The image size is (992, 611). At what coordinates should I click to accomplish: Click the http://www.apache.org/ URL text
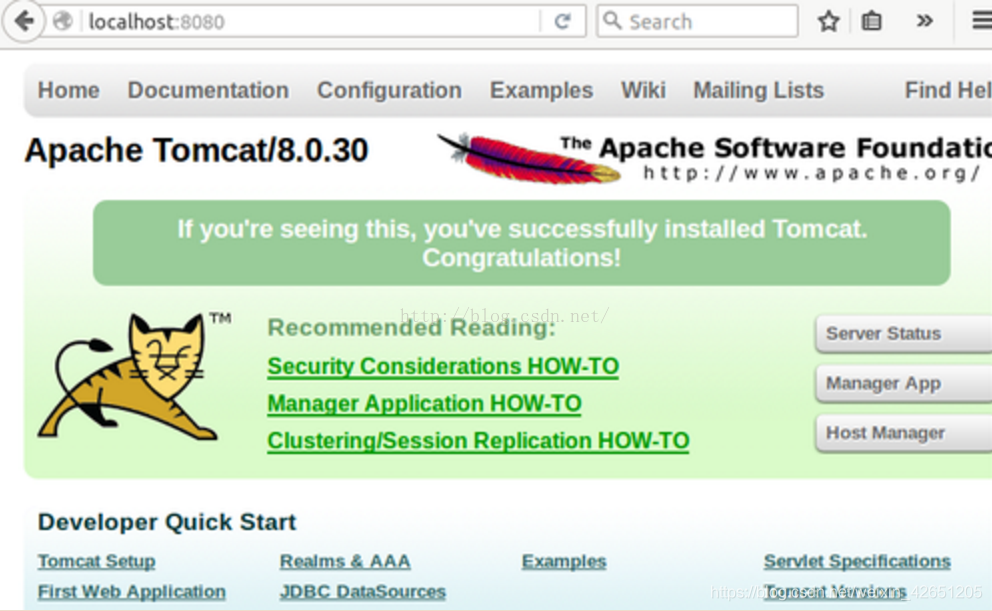tap(812, 173)
